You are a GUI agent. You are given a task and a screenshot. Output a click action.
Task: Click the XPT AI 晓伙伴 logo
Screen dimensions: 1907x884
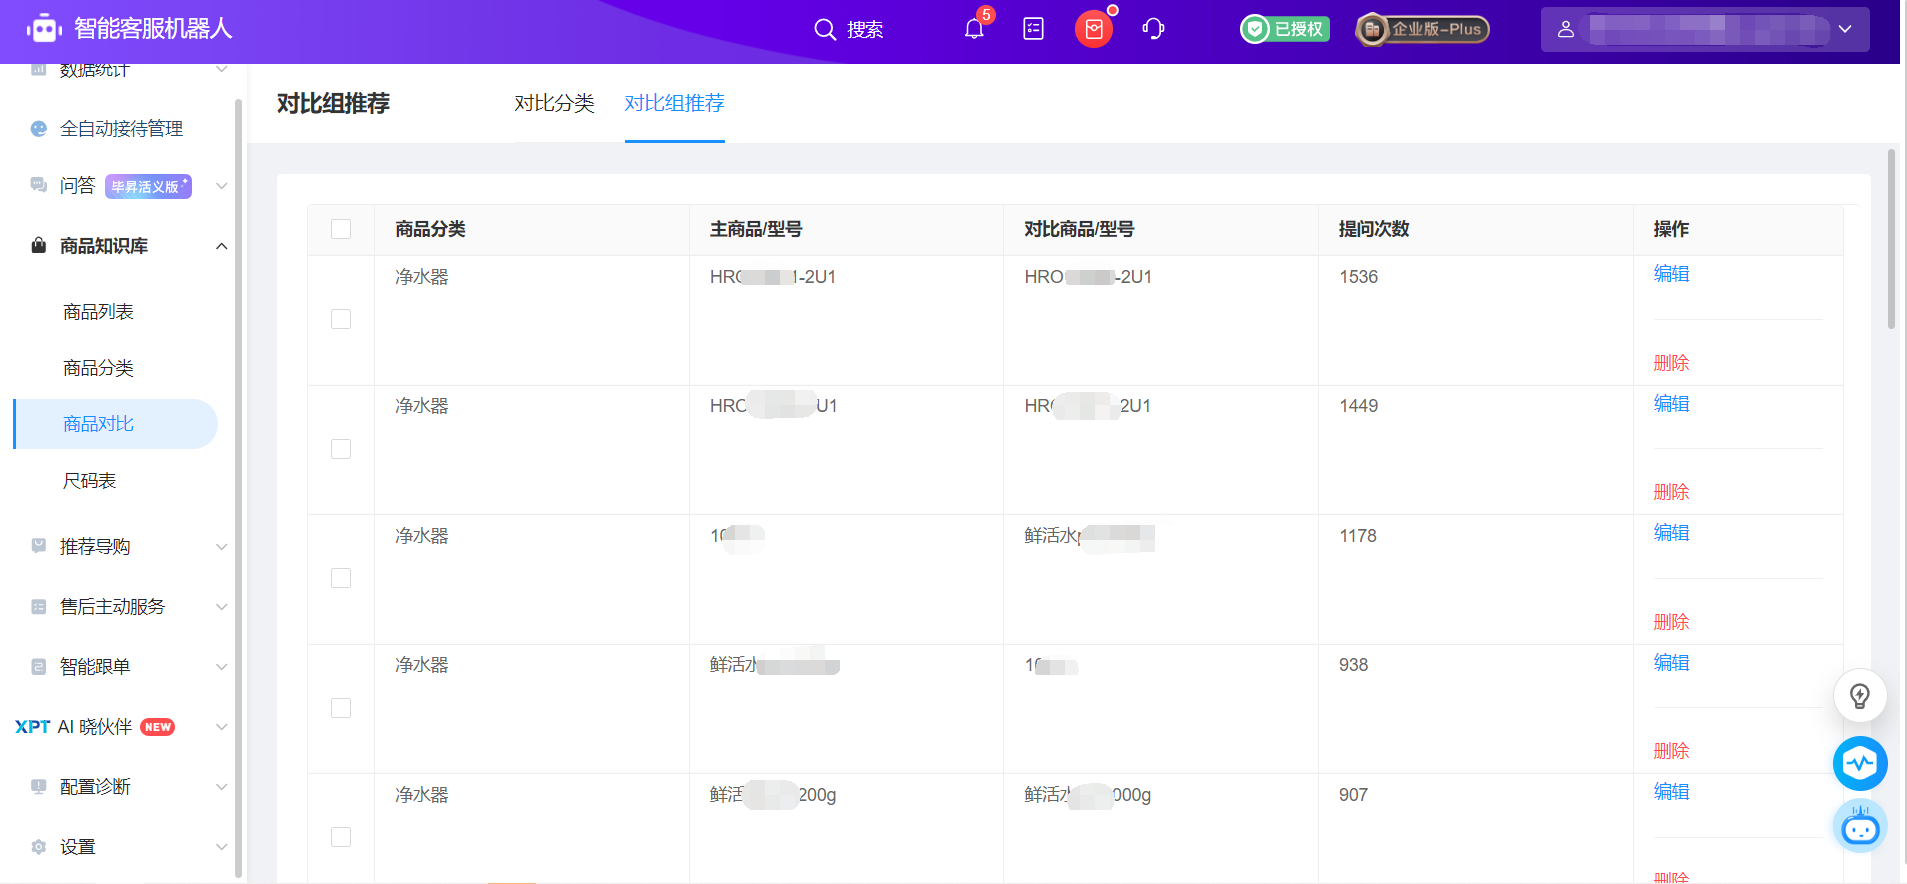32,727
